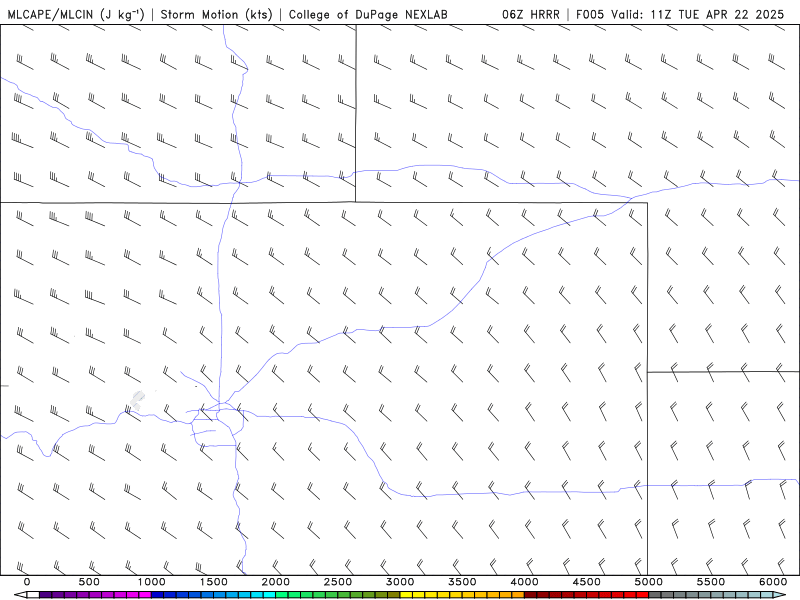Viewport: 800px width, 600px height.
Task: Click the MLCAPE/MLCIN (J kg⁻¹) title text
Action: coord(76,14)
